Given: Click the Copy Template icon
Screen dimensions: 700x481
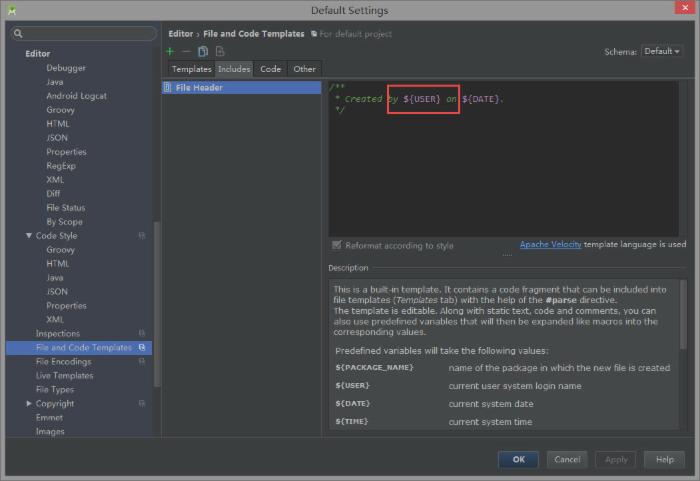Looking at the screenshot, I should coord(203,51).
